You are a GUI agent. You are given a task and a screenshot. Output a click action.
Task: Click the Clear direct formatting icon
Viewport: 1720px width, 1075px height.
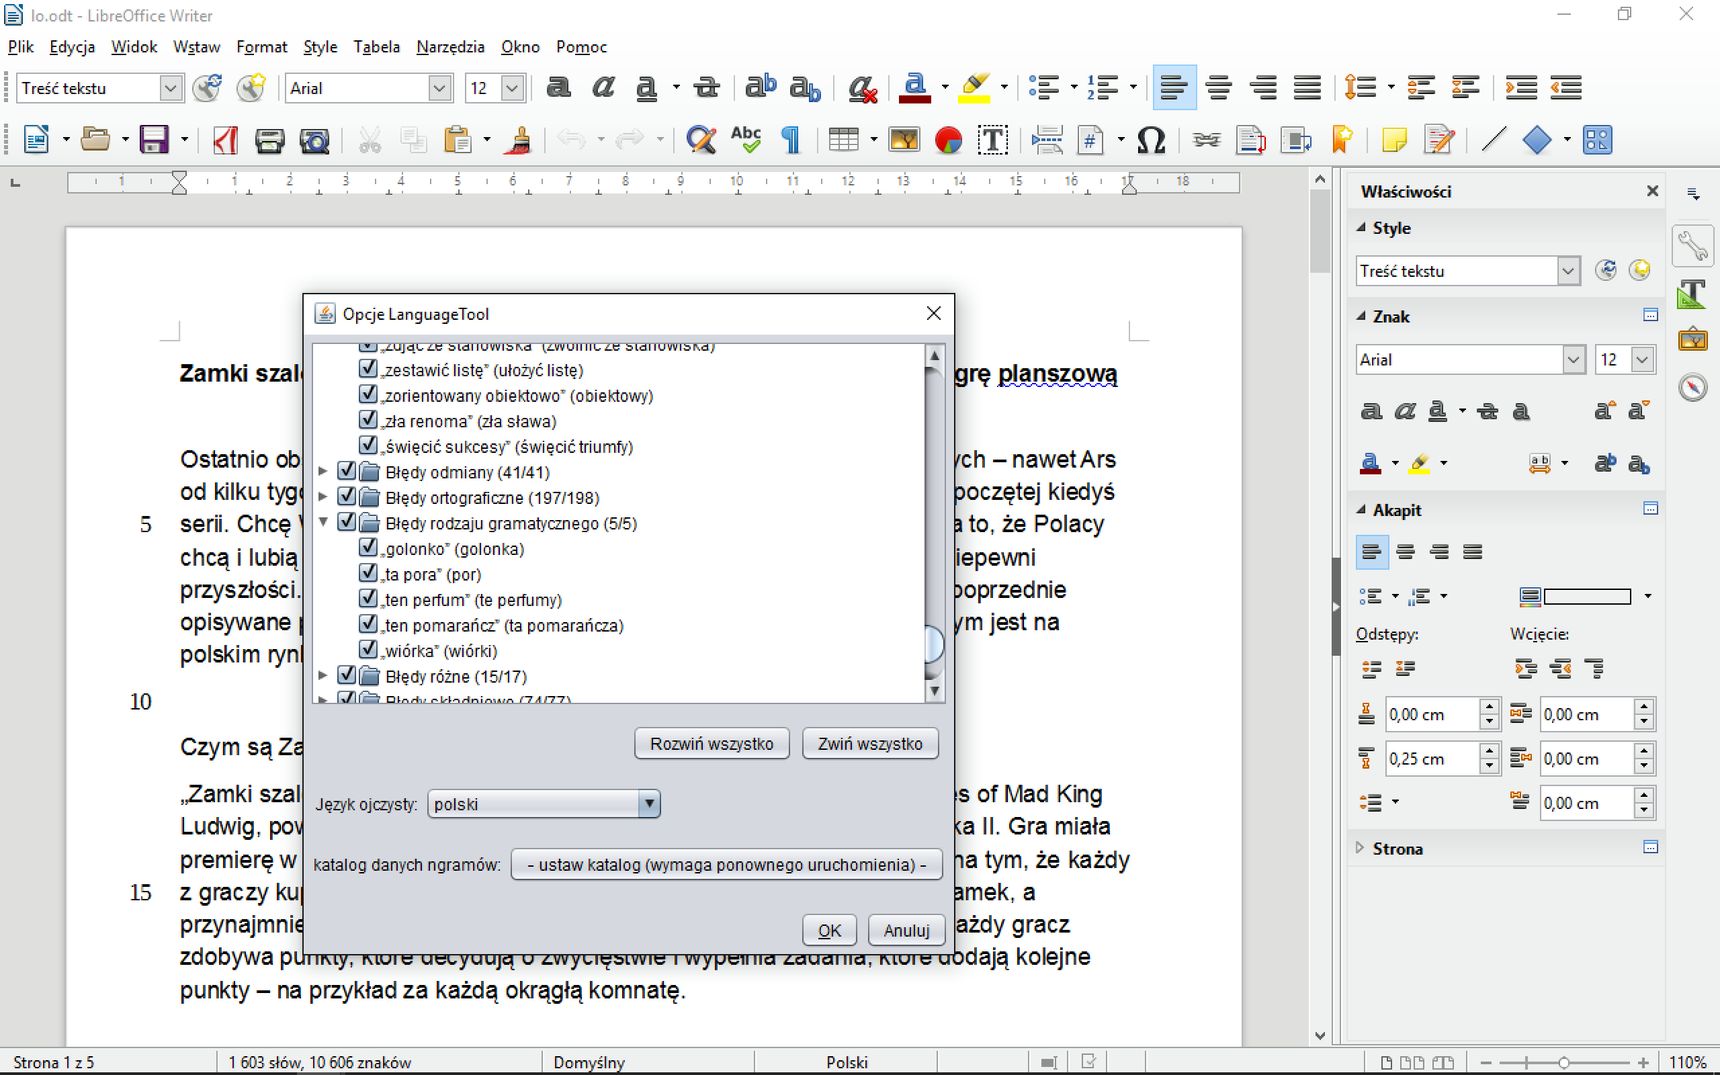861,88
